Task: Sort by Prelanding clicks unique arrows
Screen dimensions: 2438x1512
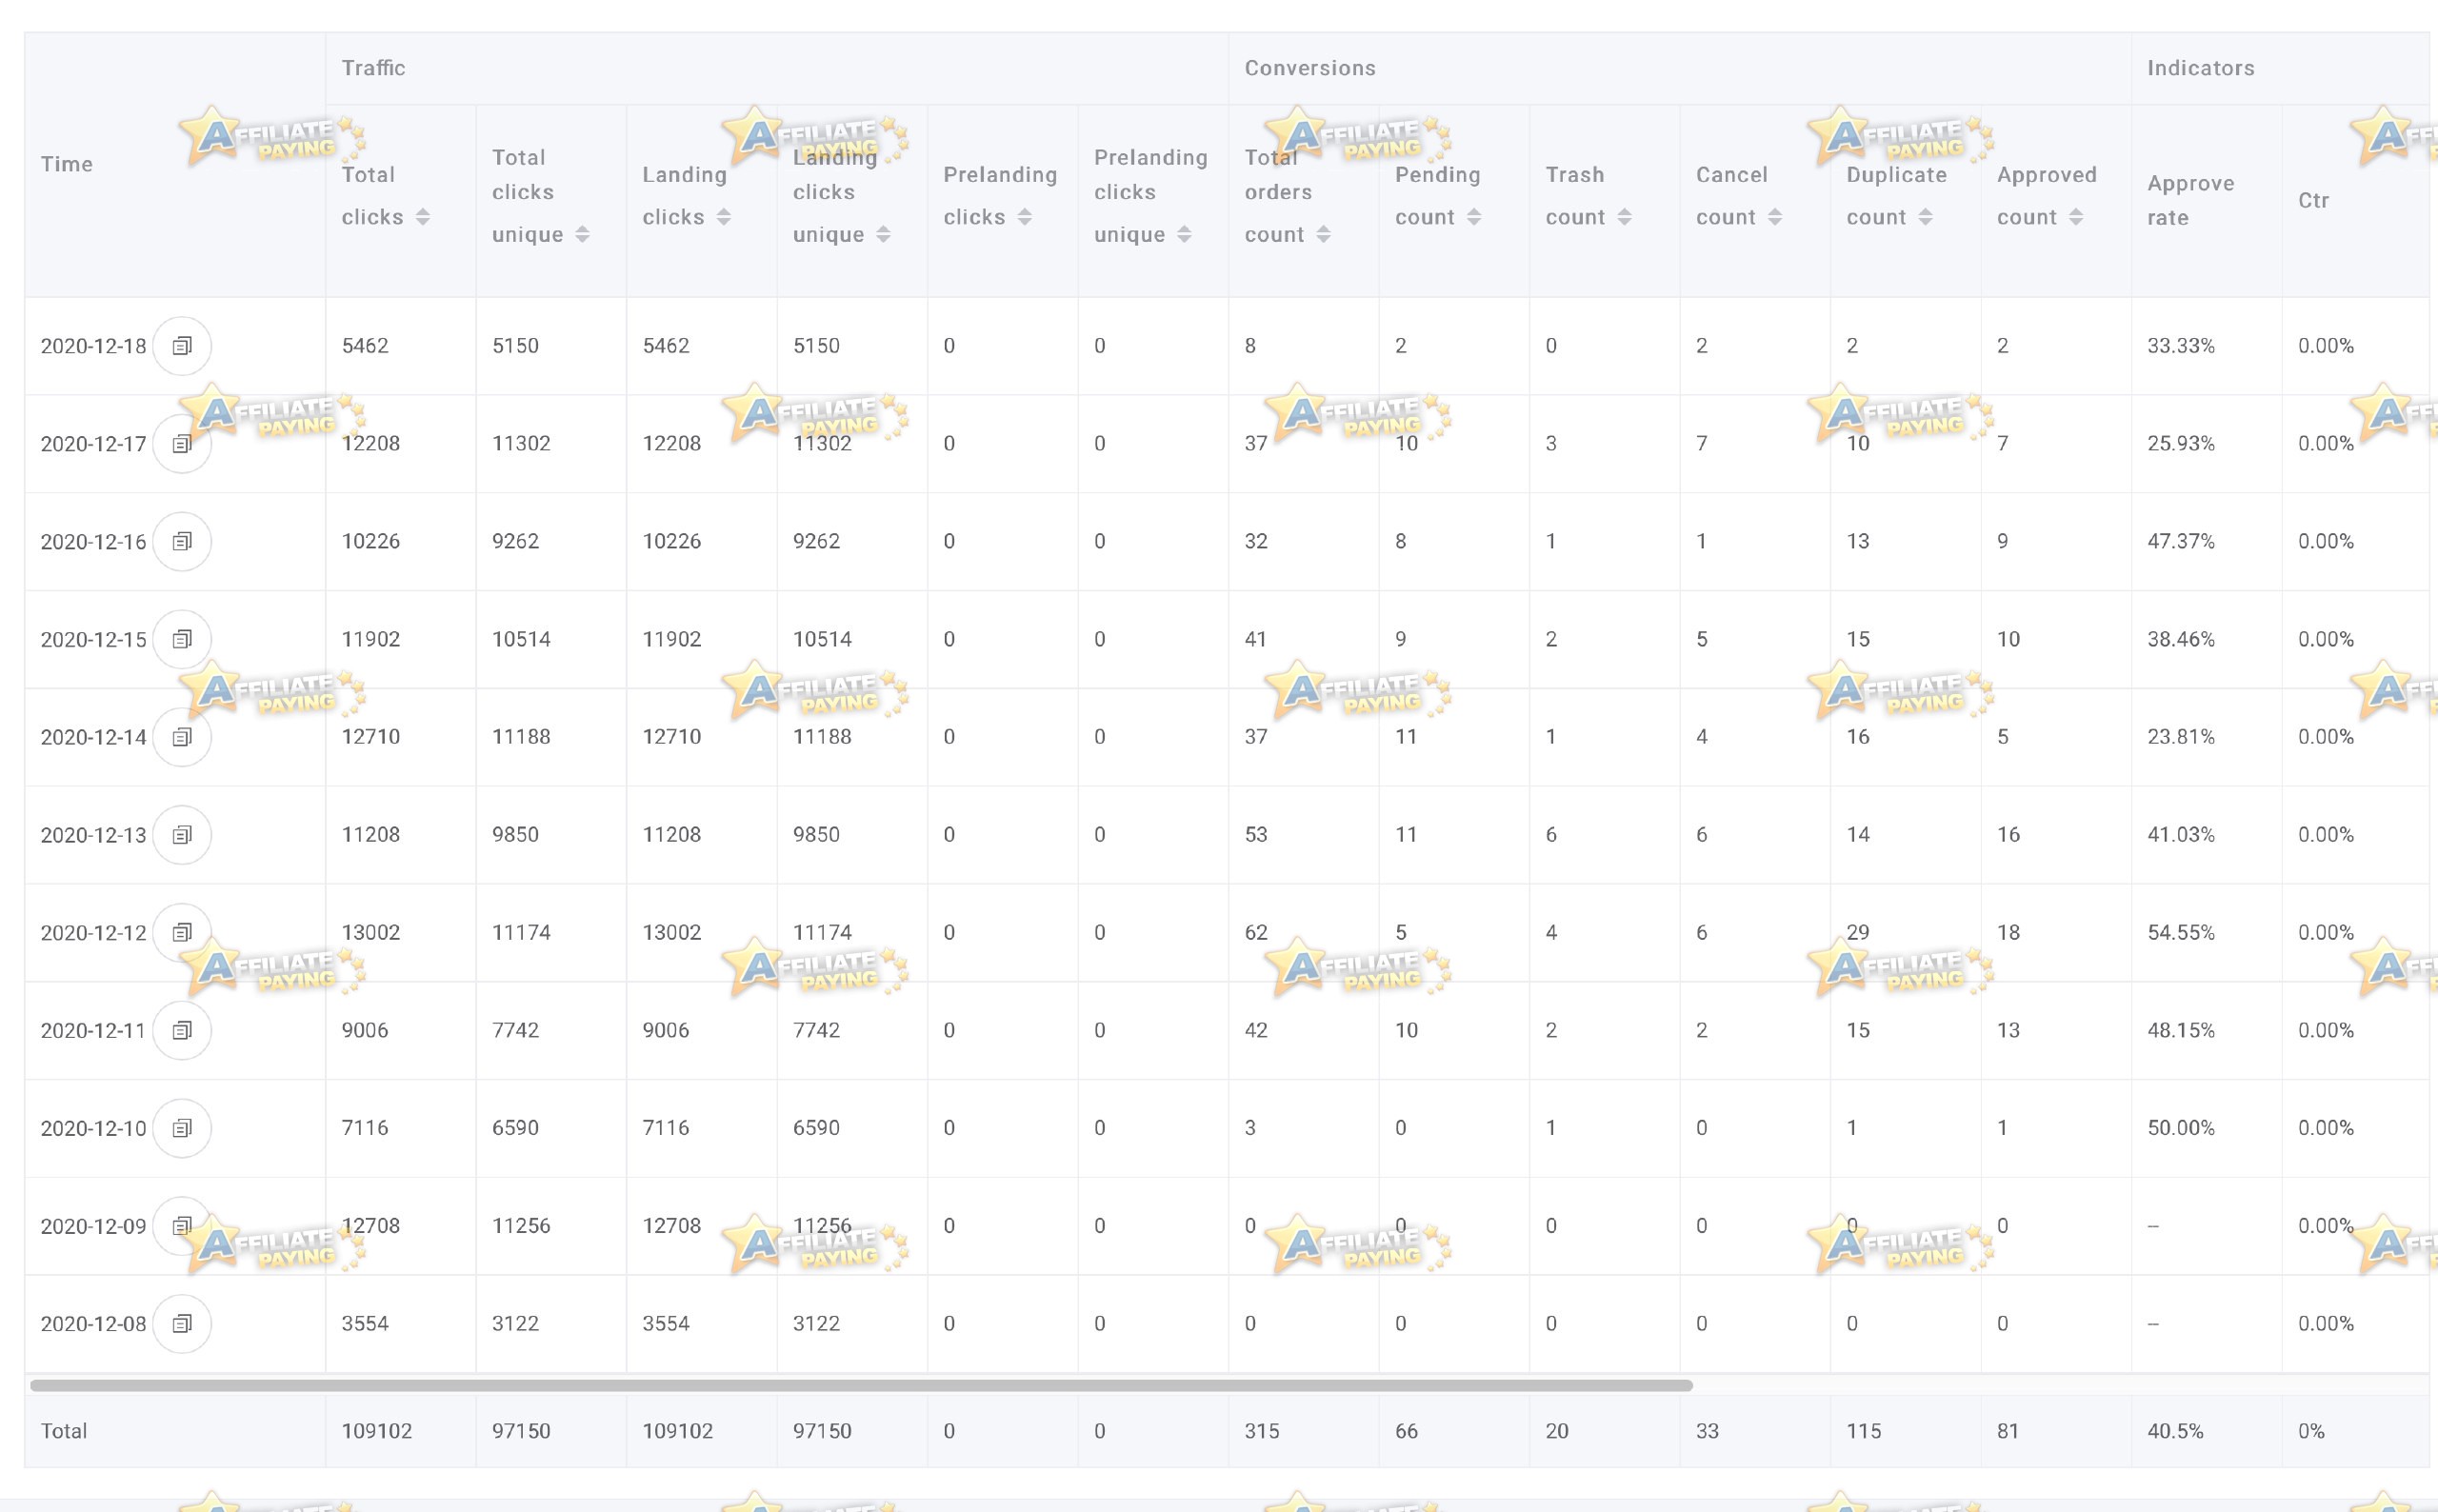Action: click(1184, 234)
